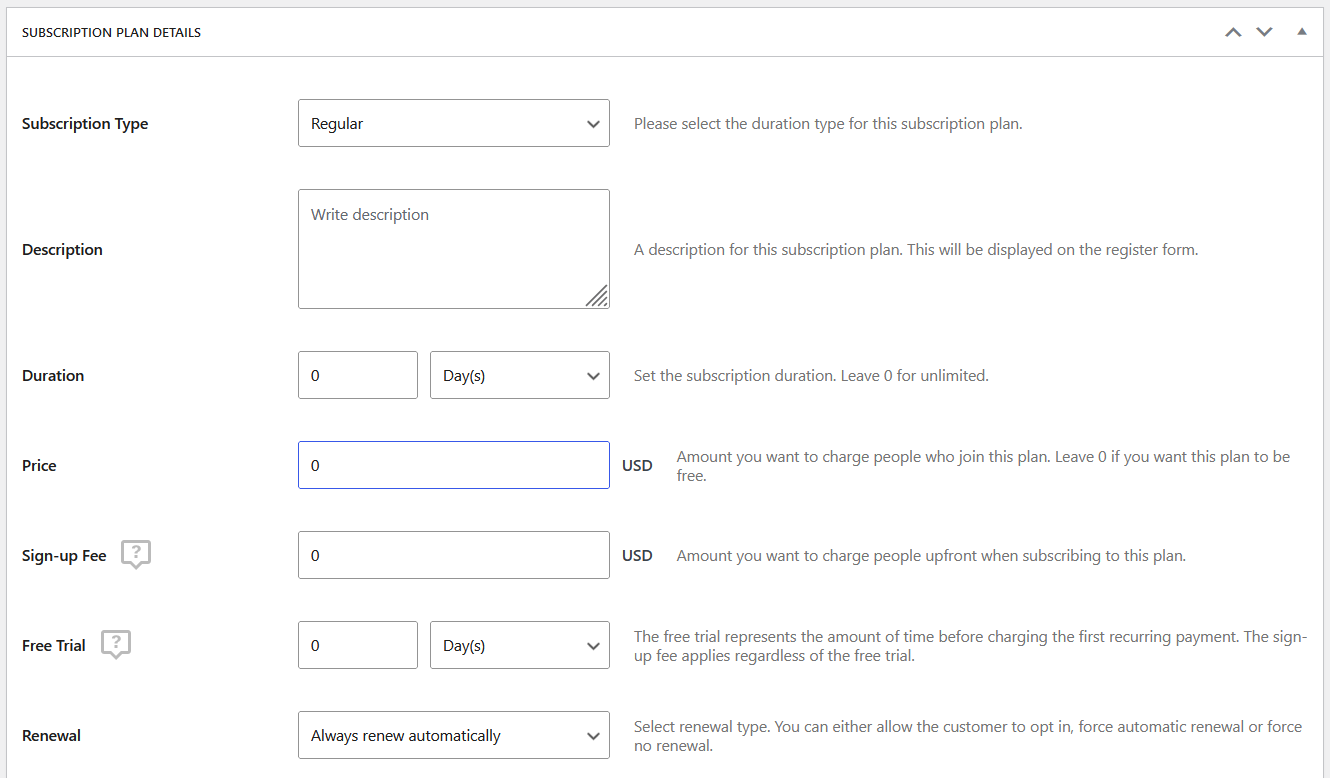This screenshot has width=1330, height=778.
Task: Collapse the Subscription Plan Details panel arrow
Action: pos(1301,31)
